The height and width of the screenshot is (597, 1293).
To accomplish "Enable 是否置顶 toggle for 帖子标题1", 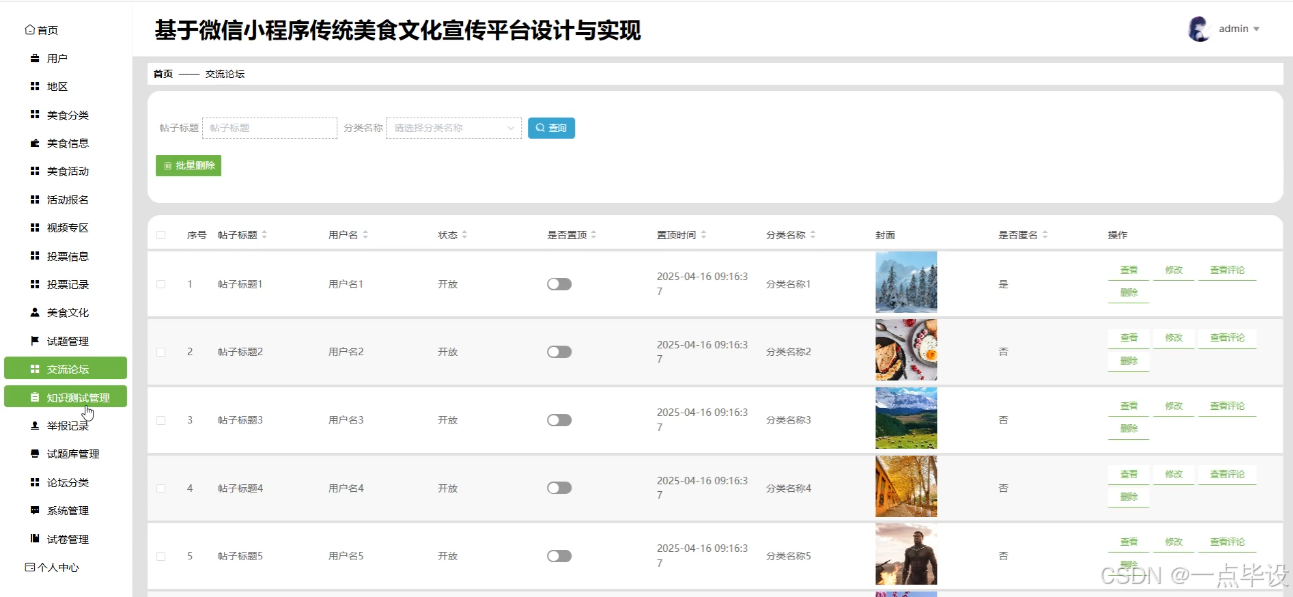I will (560, 283).
